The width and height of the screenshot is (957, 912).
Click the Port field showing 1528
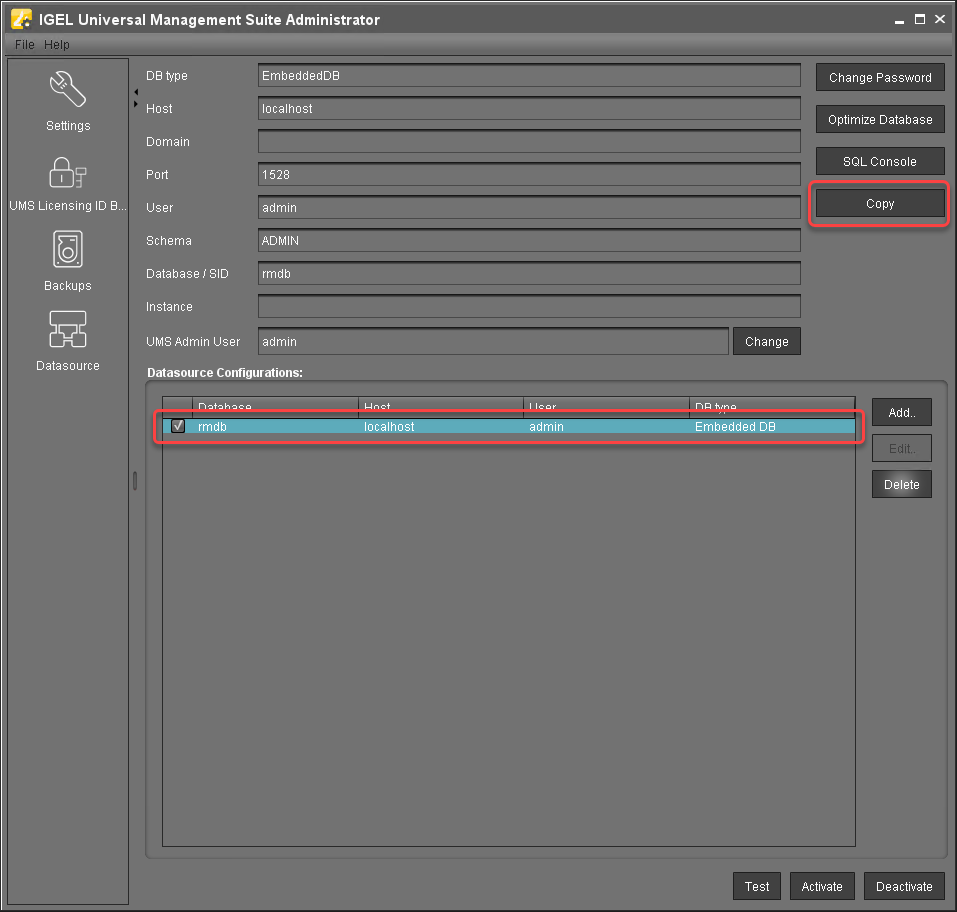point(529,175)
